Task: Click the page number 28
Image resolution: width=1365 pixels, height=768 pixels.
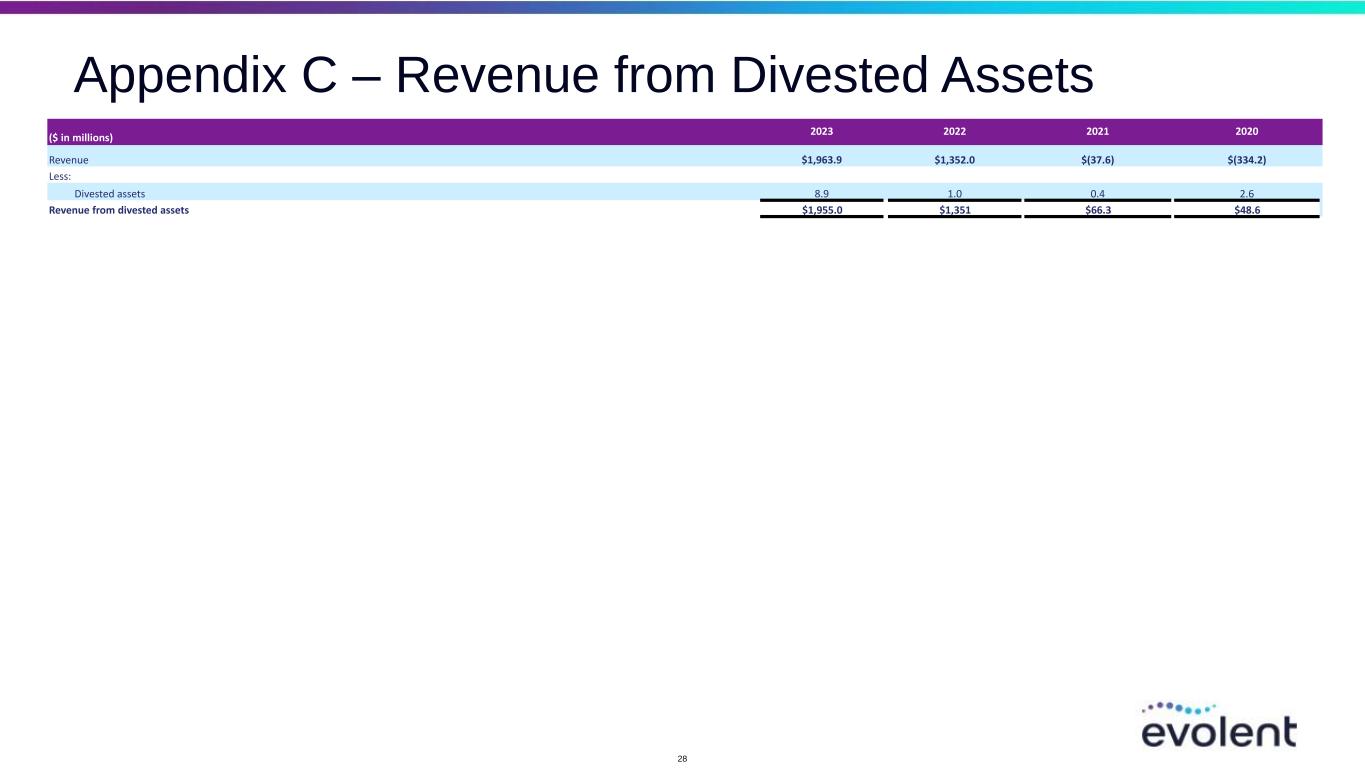Action: coord(682,759)
